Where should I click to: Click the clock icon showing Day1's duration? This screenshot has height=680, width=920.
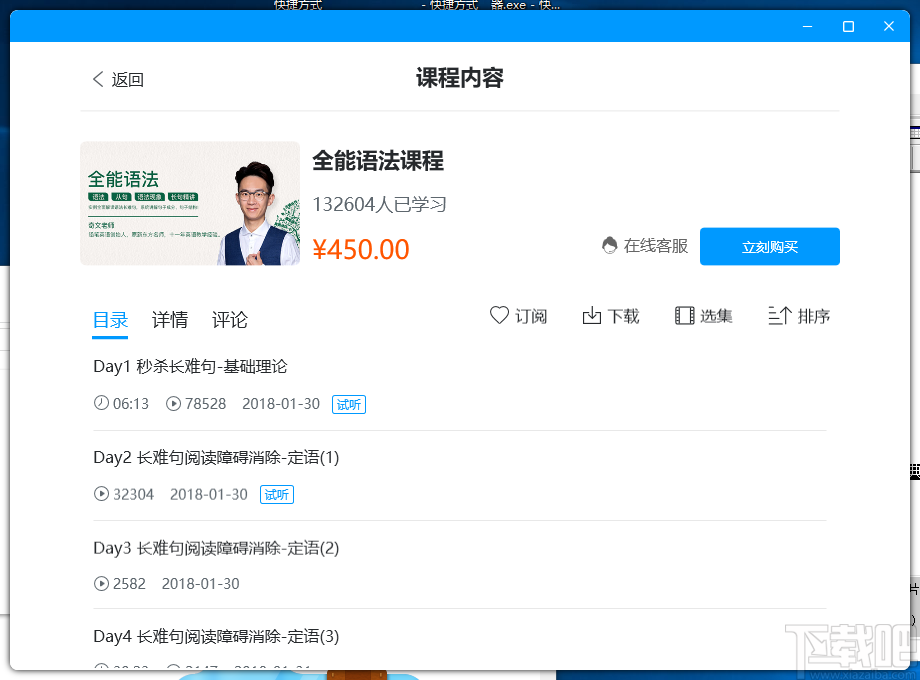pyautogui.click(x=100, y=404)
